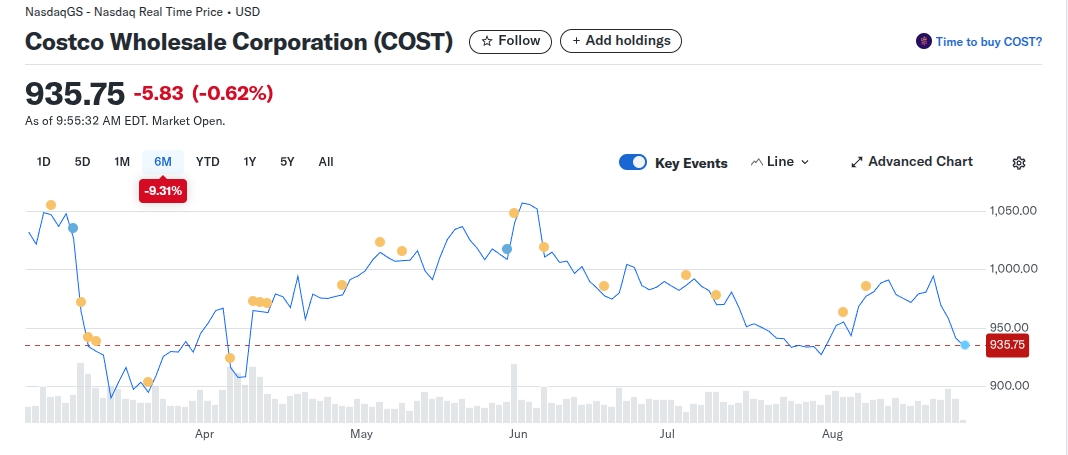
Task: Click the Advanced Chart expand icon
Action: (x=856, y=162)
